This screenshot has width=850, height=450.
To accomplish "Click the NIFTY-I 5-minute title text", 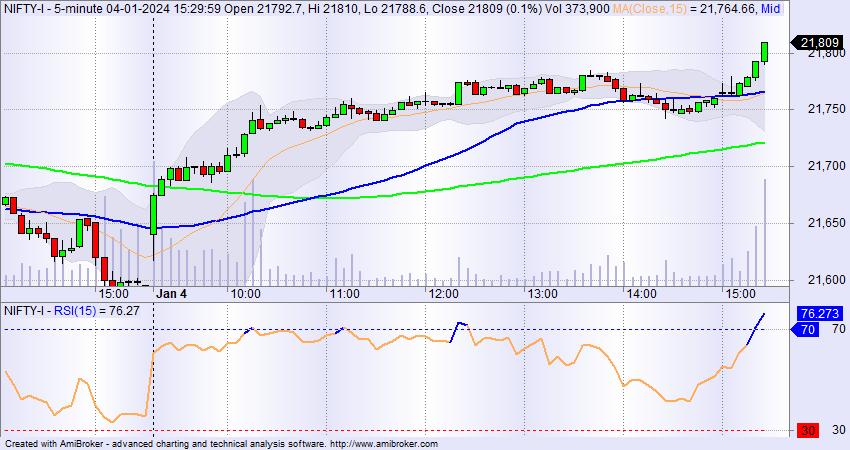I will 56,9.
